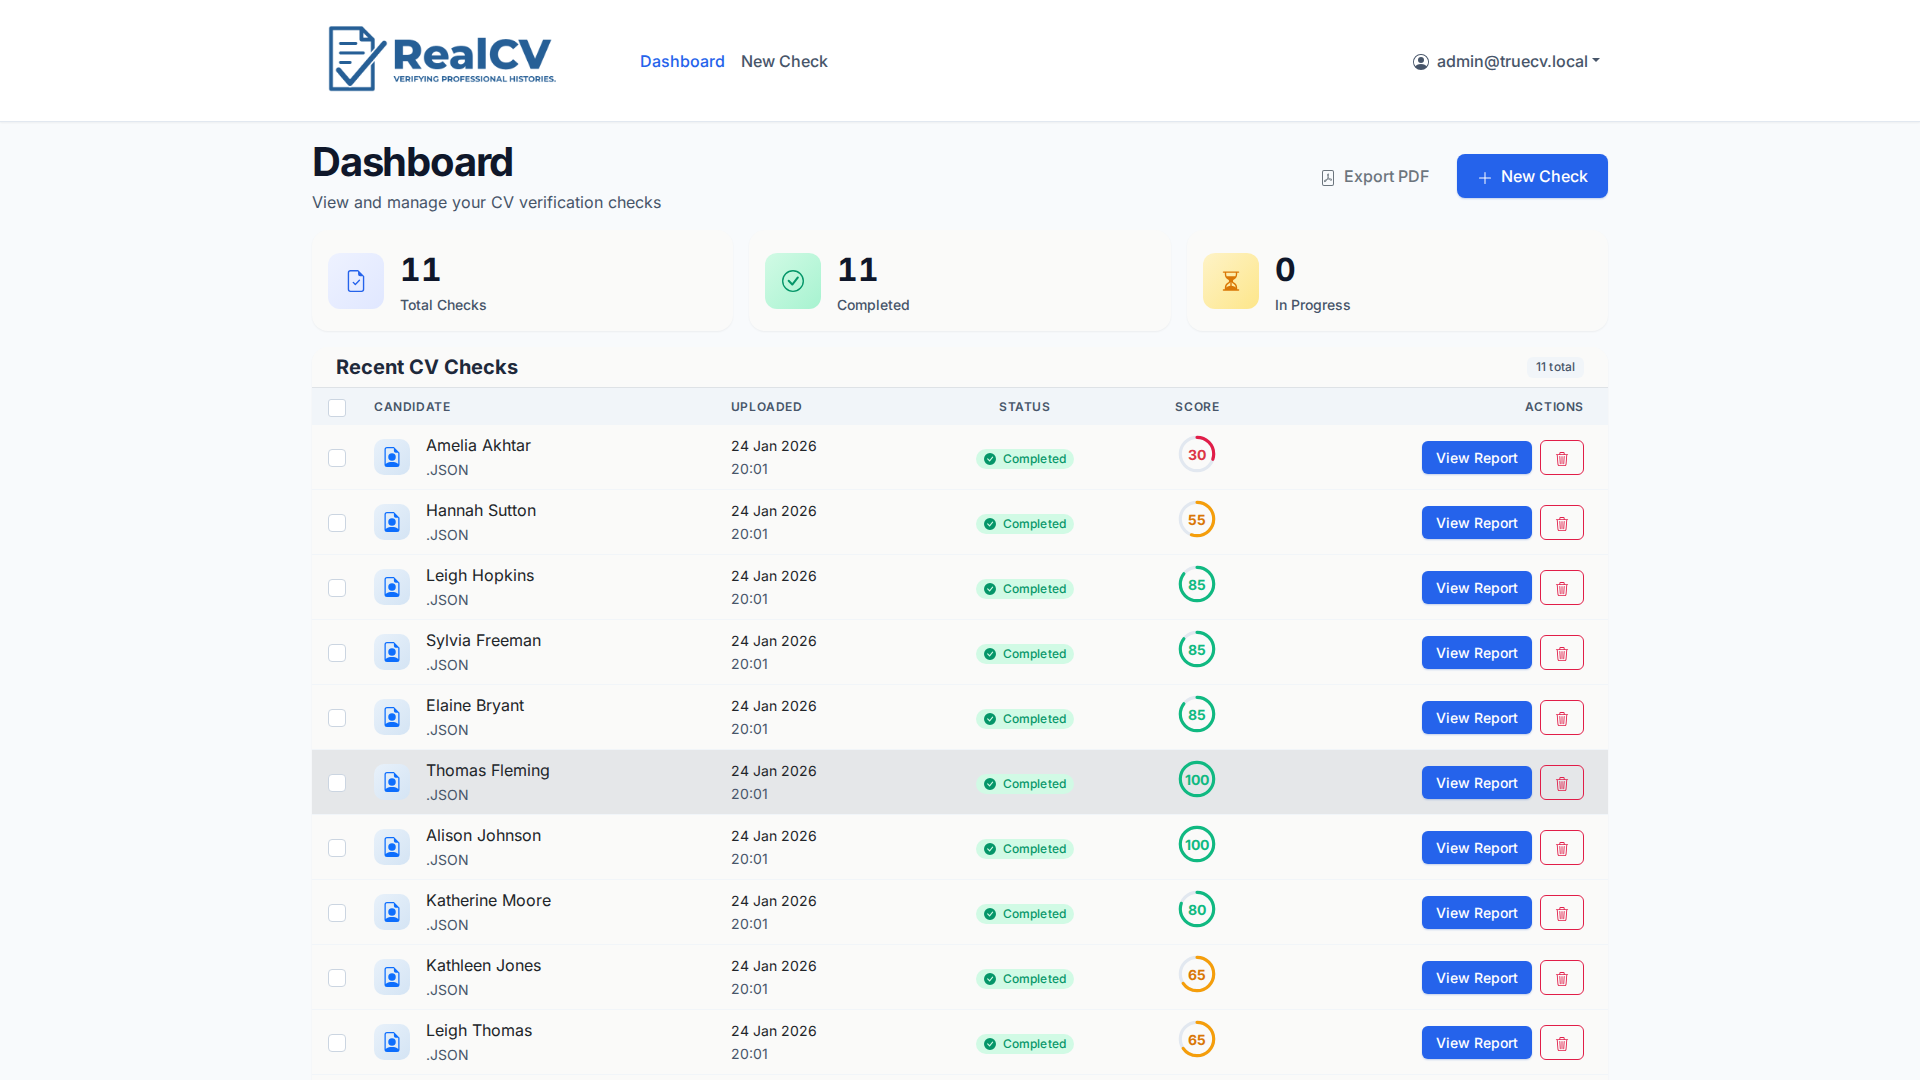Click the RealCV logo
This screenshot has height=1080, width=1920.
point(441,60)
